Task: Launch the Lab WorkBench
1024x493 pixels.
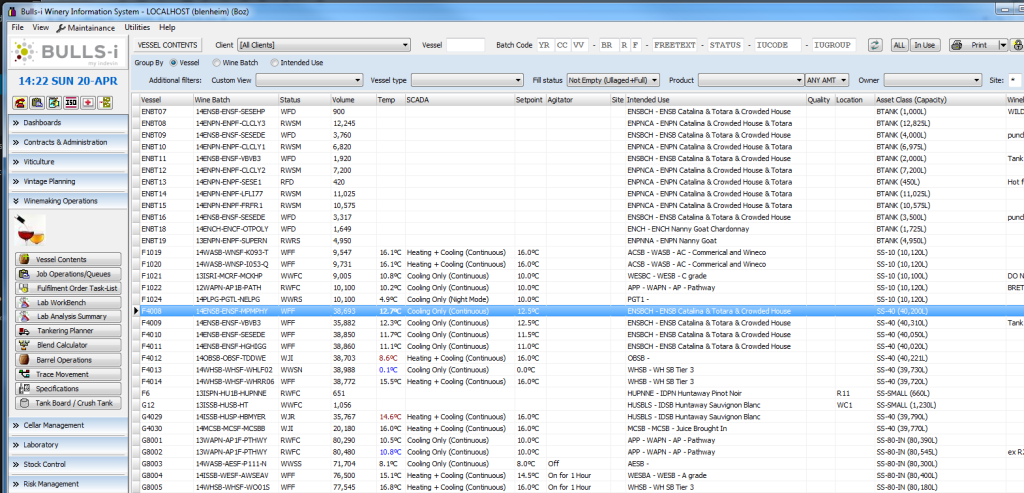Action: click(68, 302)
